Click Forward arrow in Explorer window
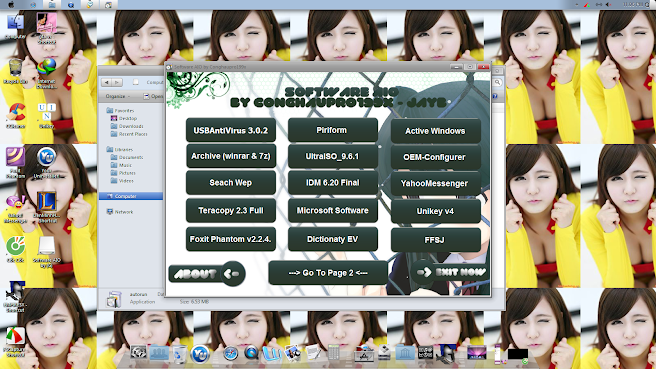The width and height of the screenshot is (656, 369). [117, 82]
